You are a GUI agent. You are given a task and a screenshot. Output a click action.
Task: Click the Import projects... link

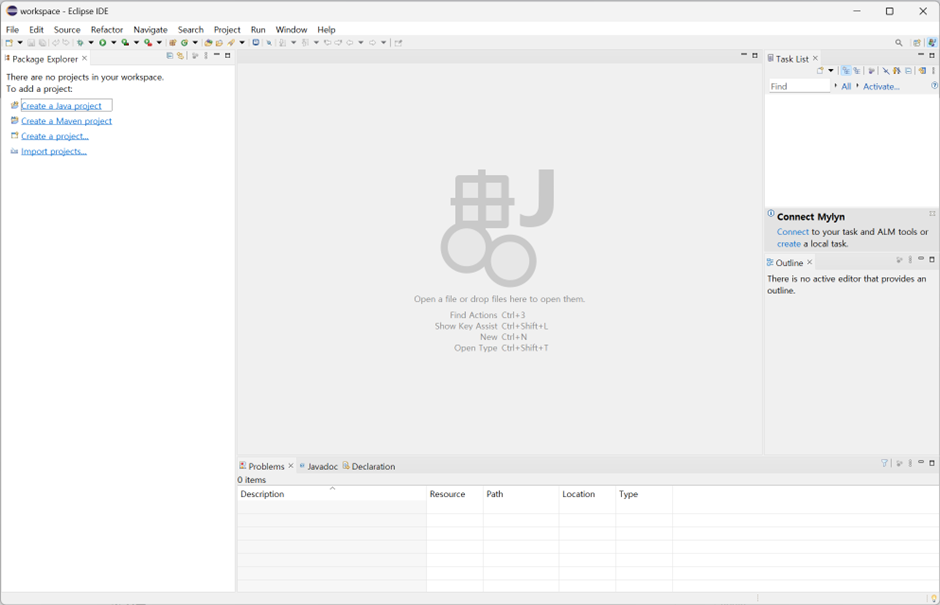coord(54,151)
